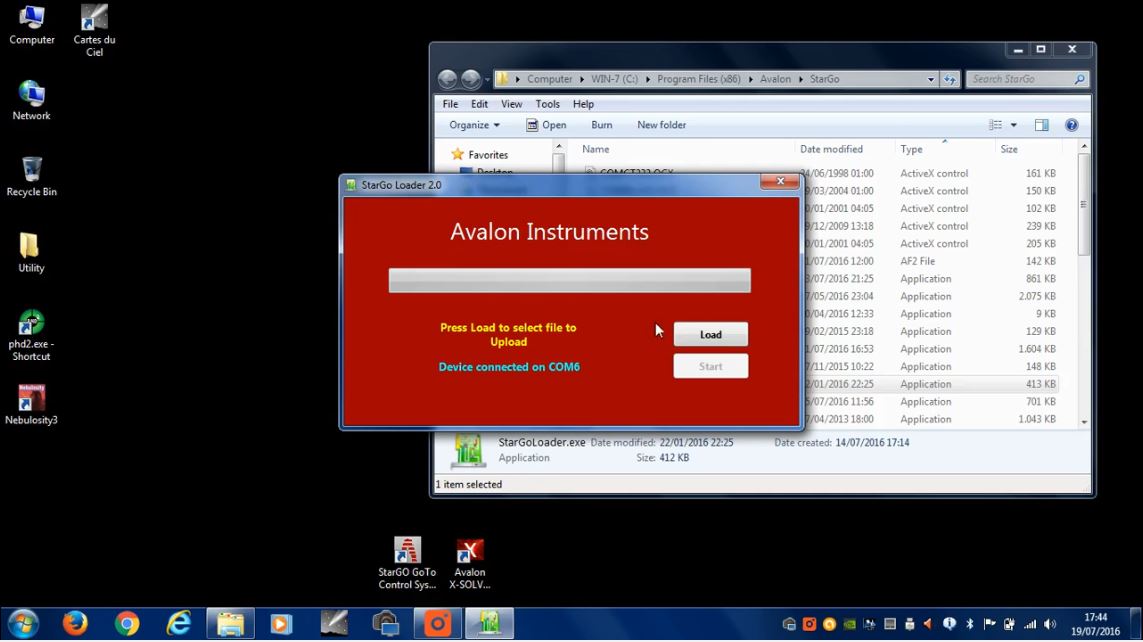Launch Internet Explorer from the taskbar
The height and width of the screenshot is (642, 1143).
179,624
